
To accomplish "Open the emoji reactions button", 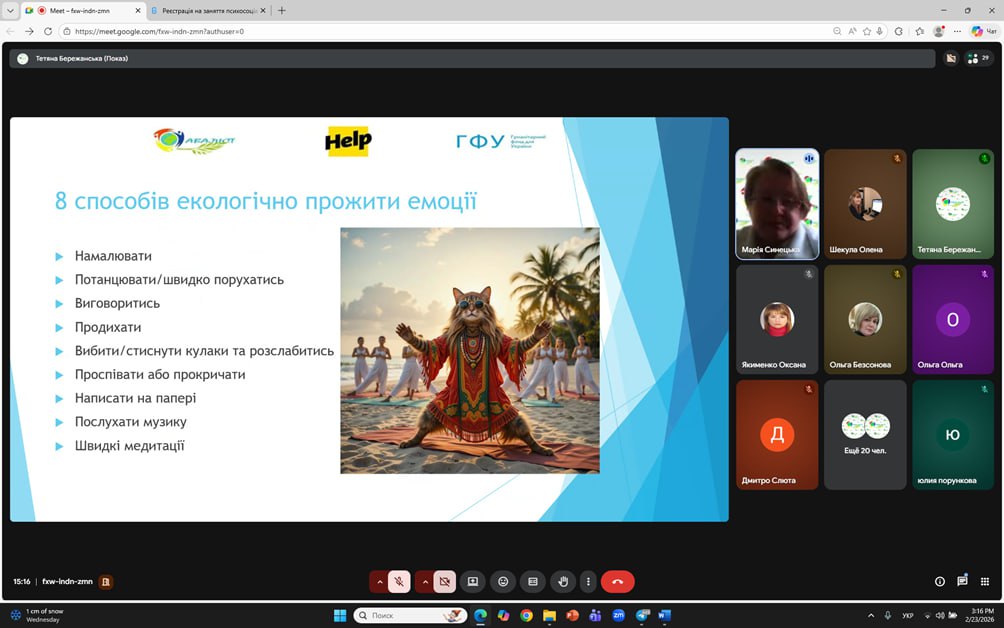I will [503, 581].
